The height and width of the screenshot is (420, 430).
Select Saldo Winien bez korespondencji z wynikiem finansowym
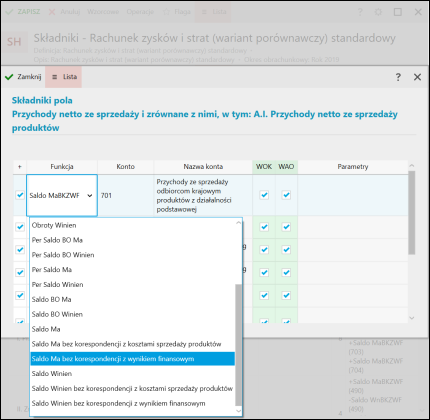pyautogui.click(x=133, y=403)
